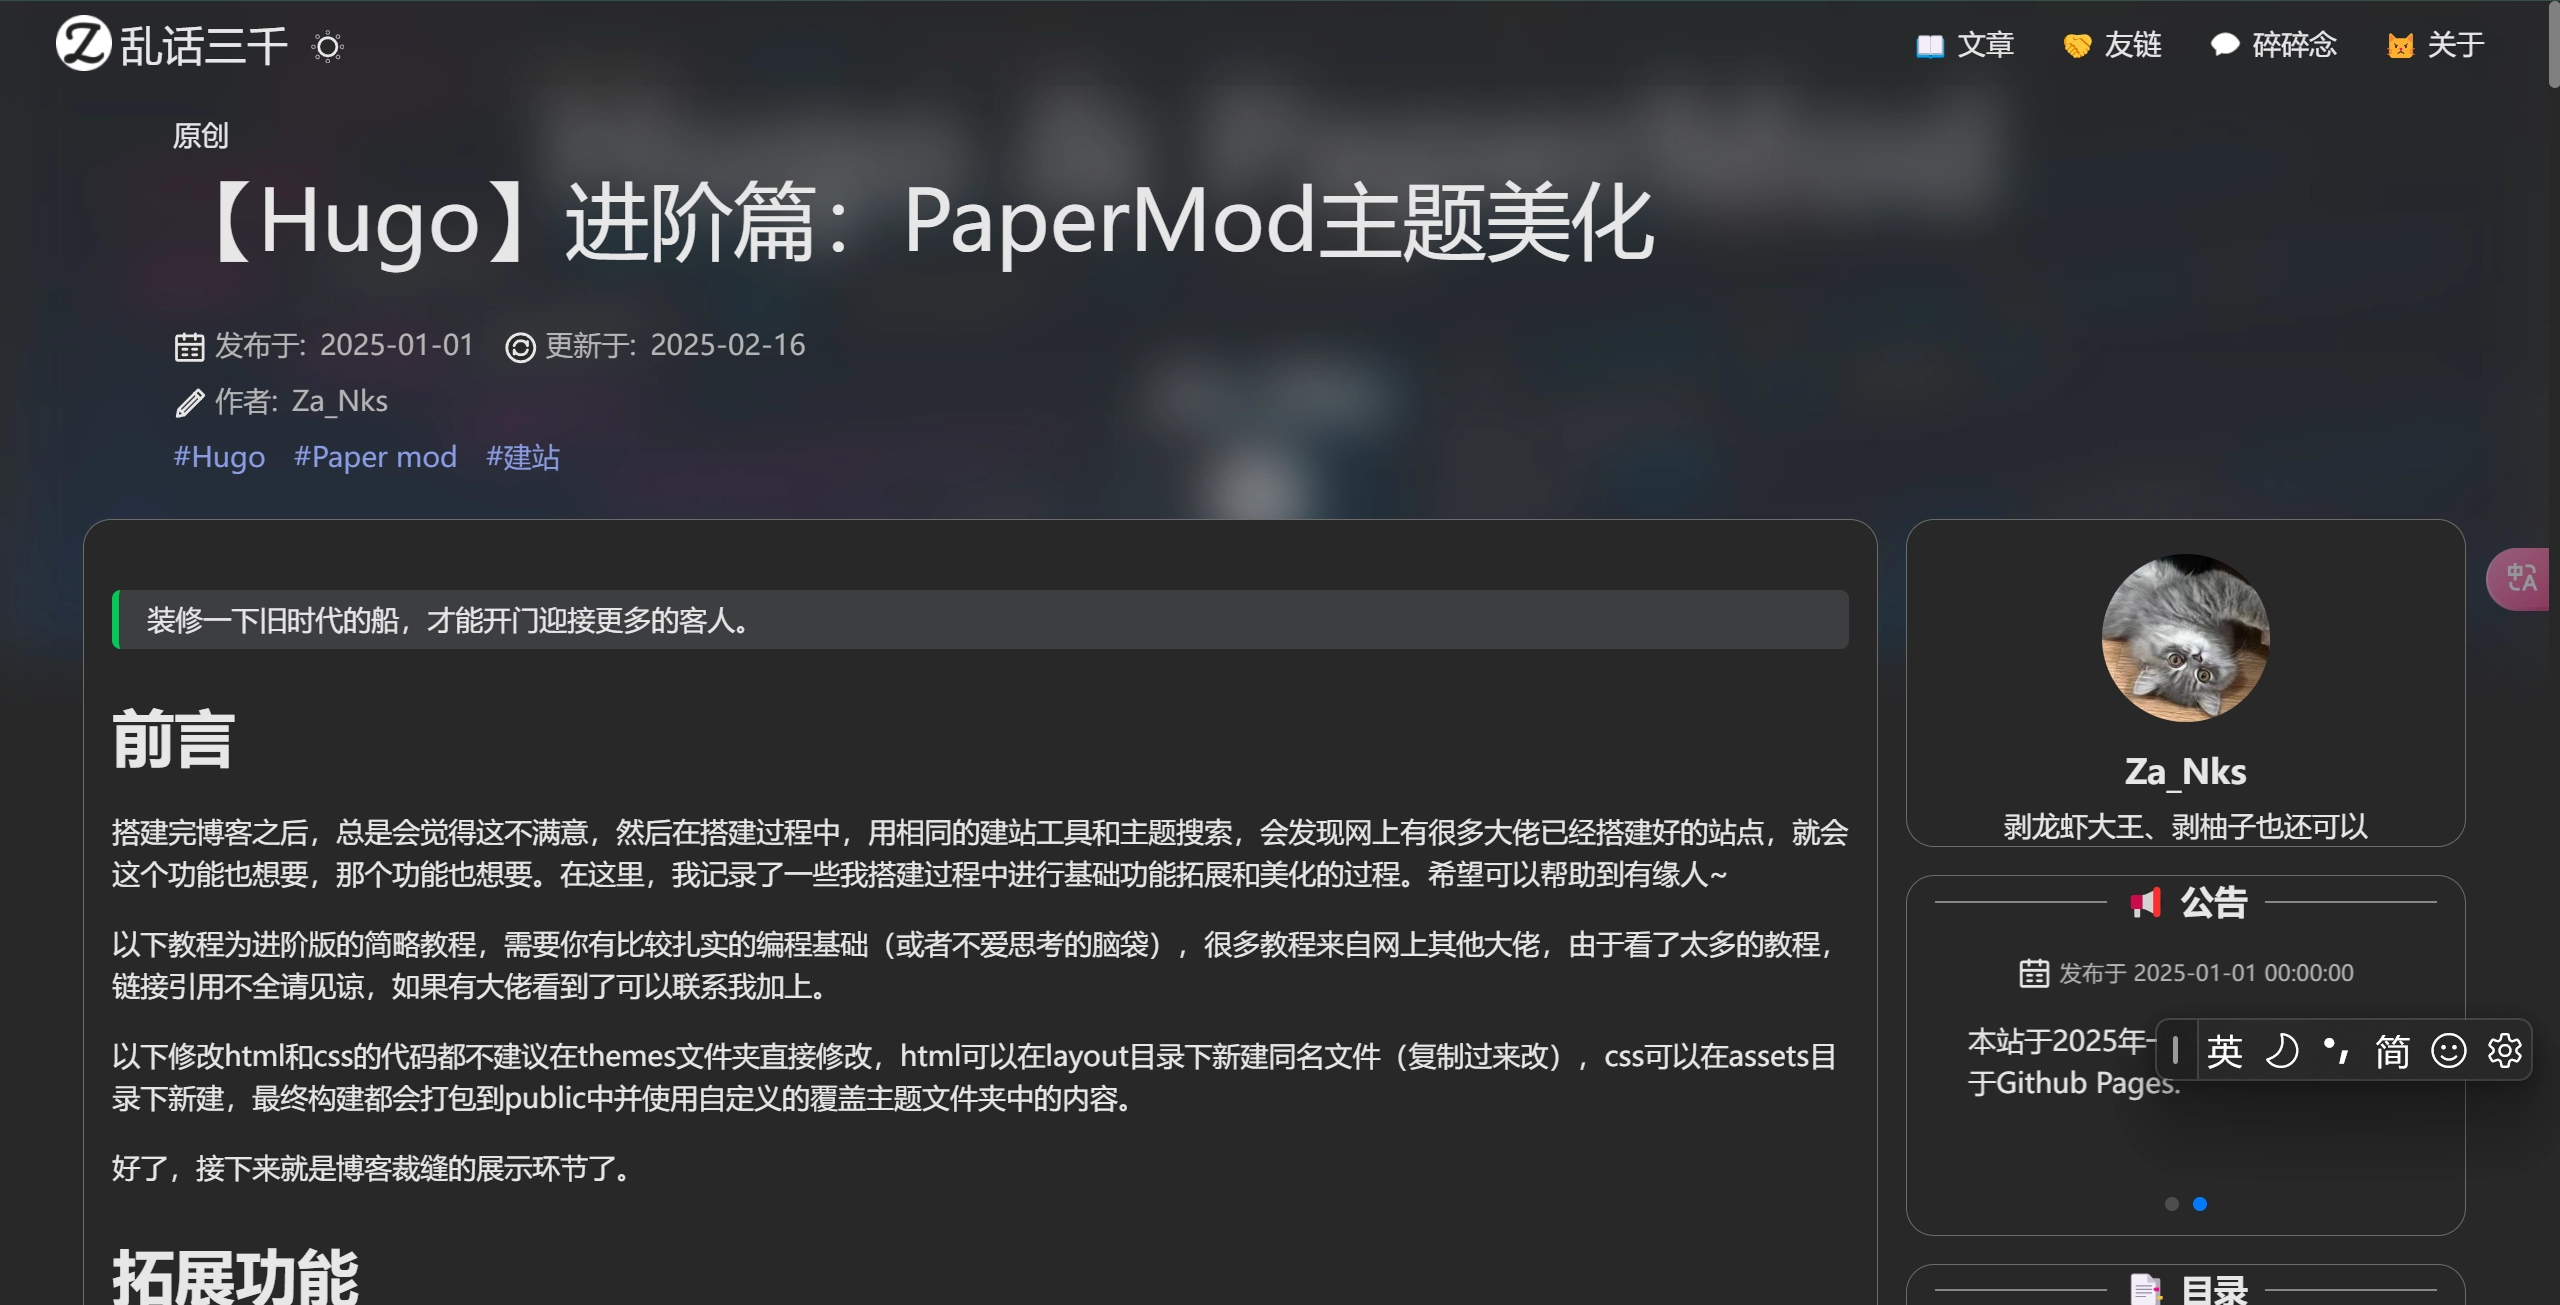Click the handshake icon beside 友链
Image resolution: width=2560 pixels, height=1305 pixels.
pos(2078,46)
